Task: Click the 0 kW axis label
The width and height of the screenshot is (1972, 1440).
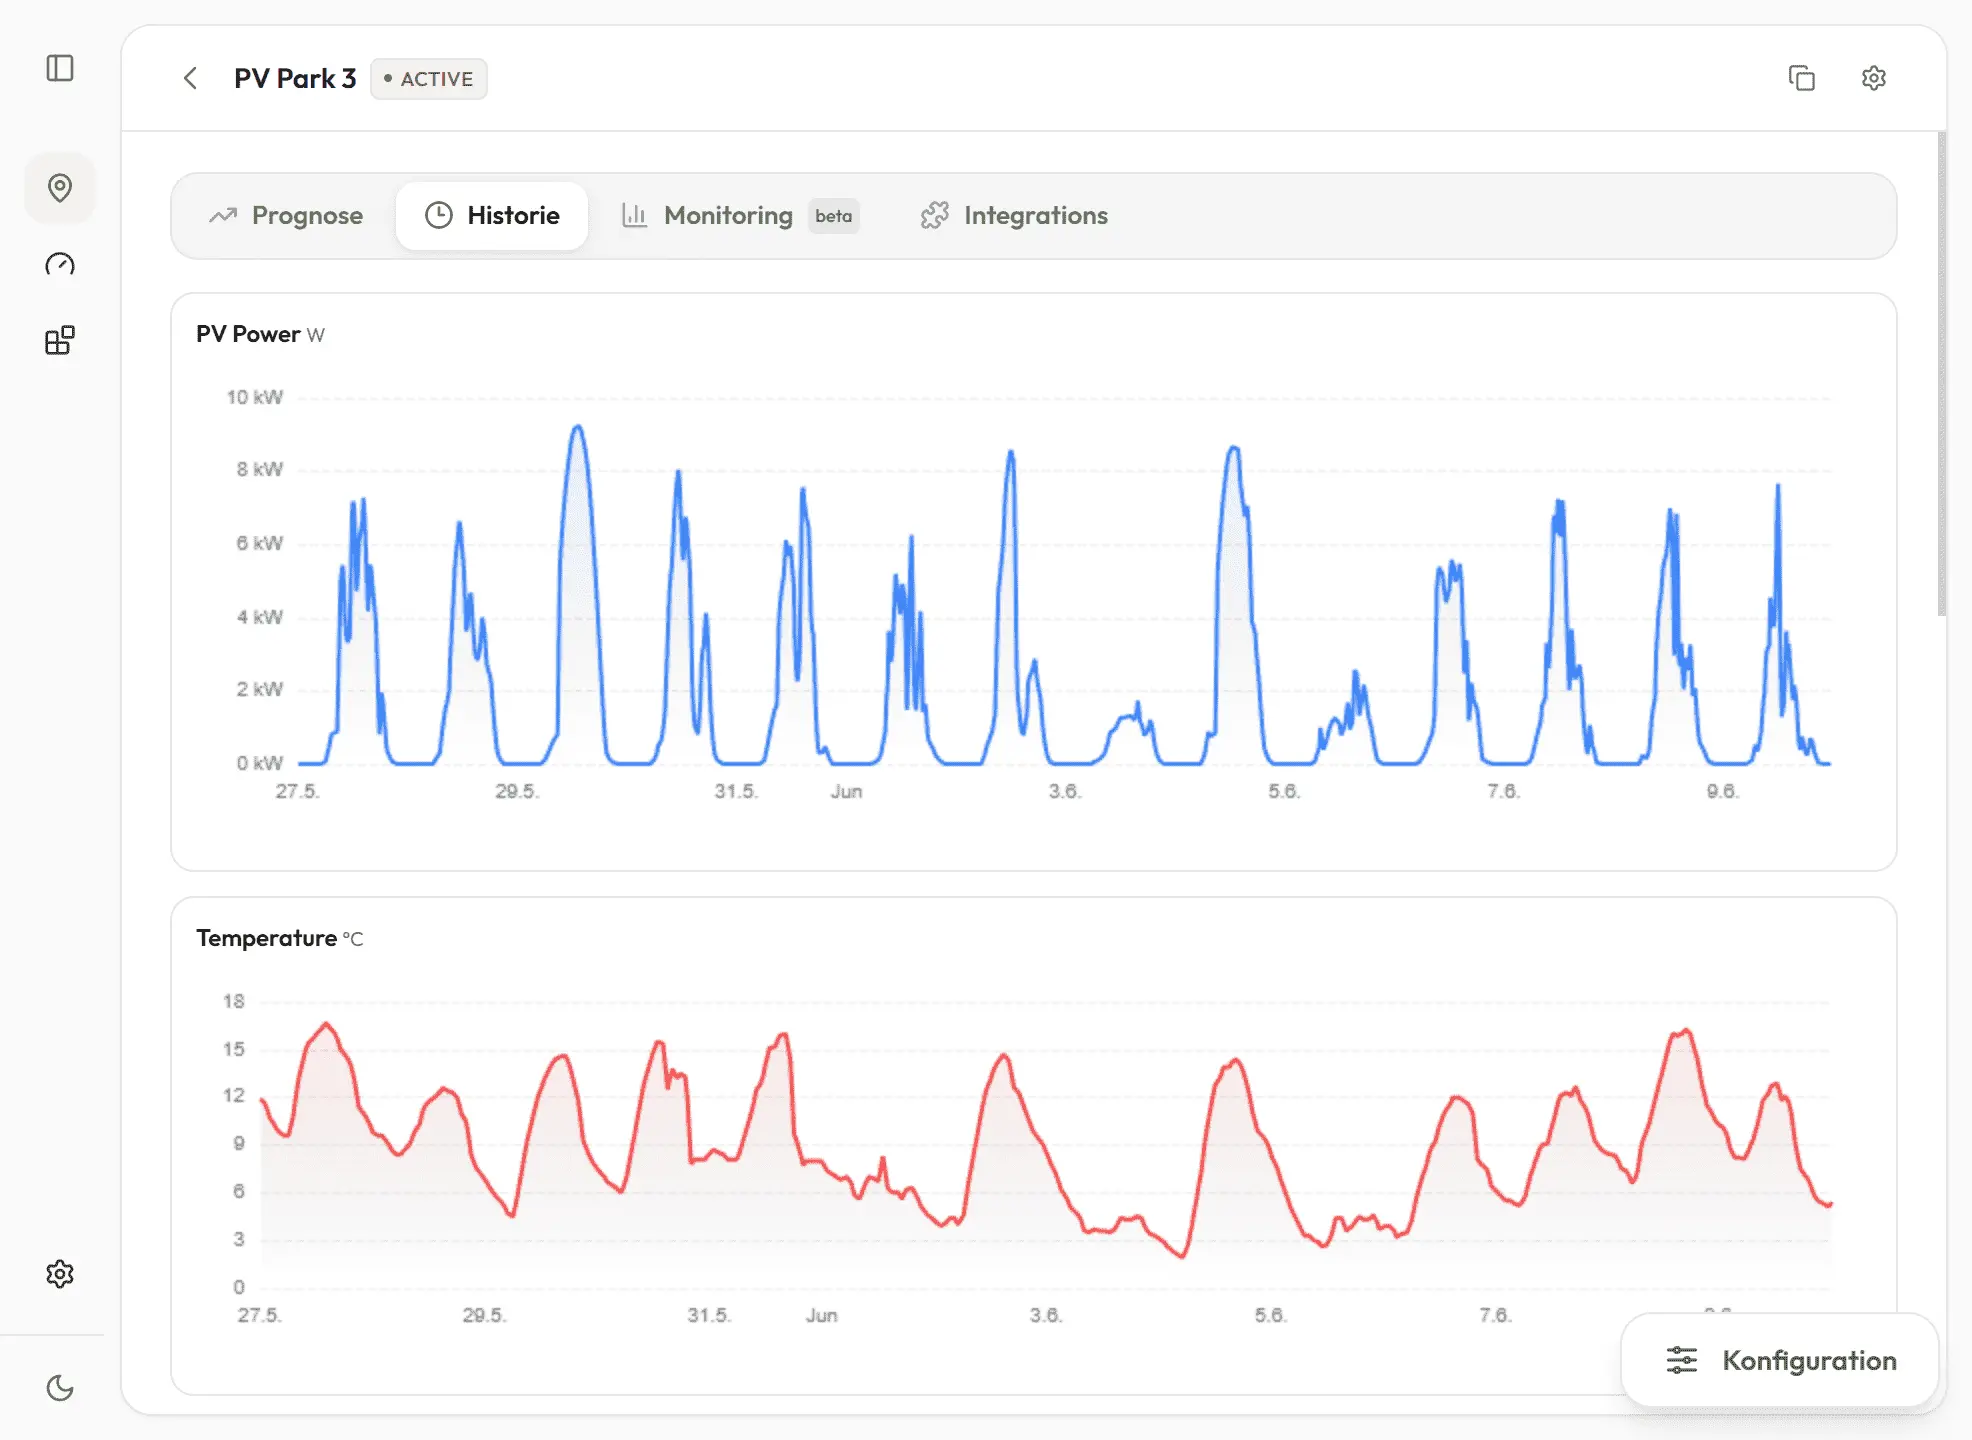Action: coord(260,763)
